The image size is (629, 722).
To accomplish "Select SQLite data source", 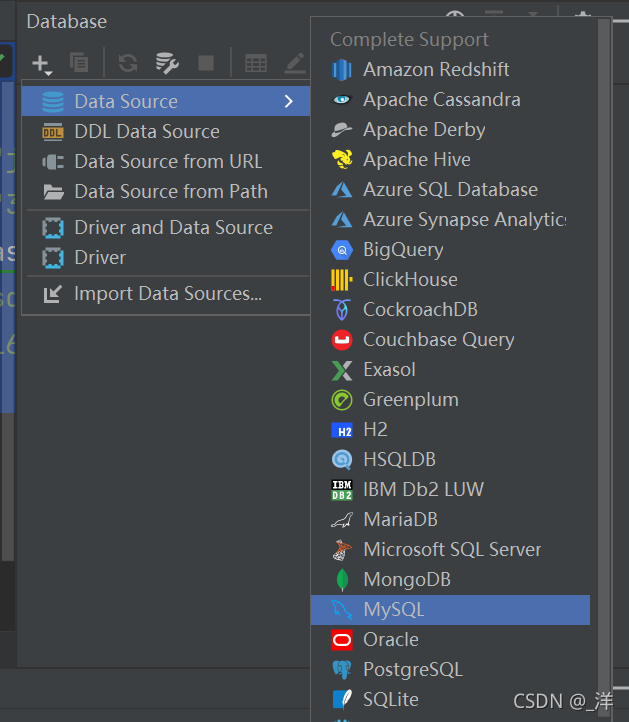I will [450, 699].
